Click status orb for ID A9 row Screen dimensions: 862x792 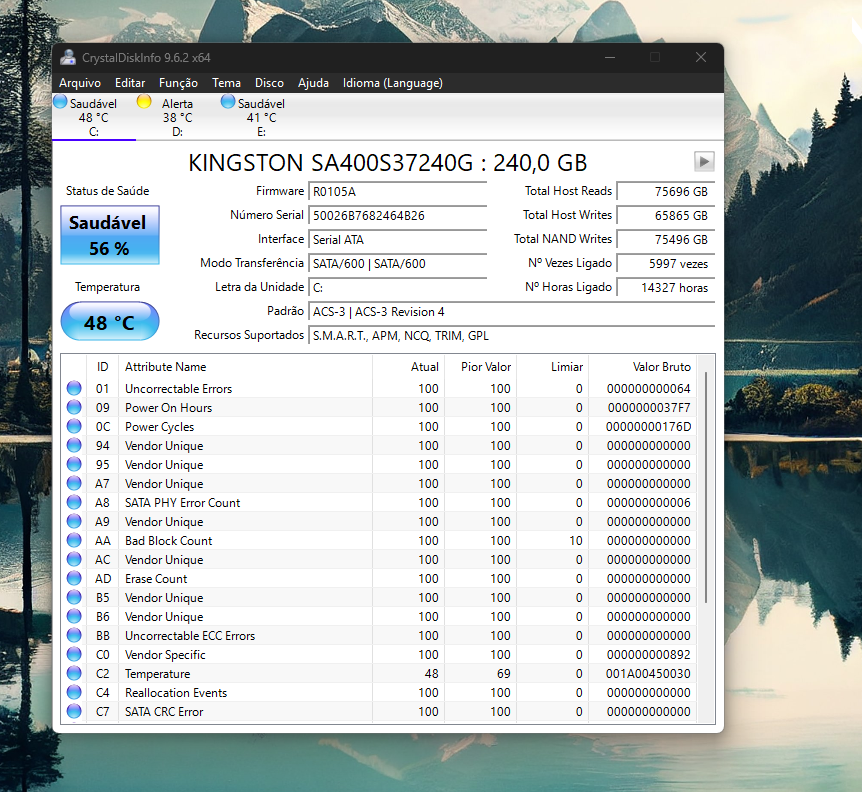click(x=74, y=522)
